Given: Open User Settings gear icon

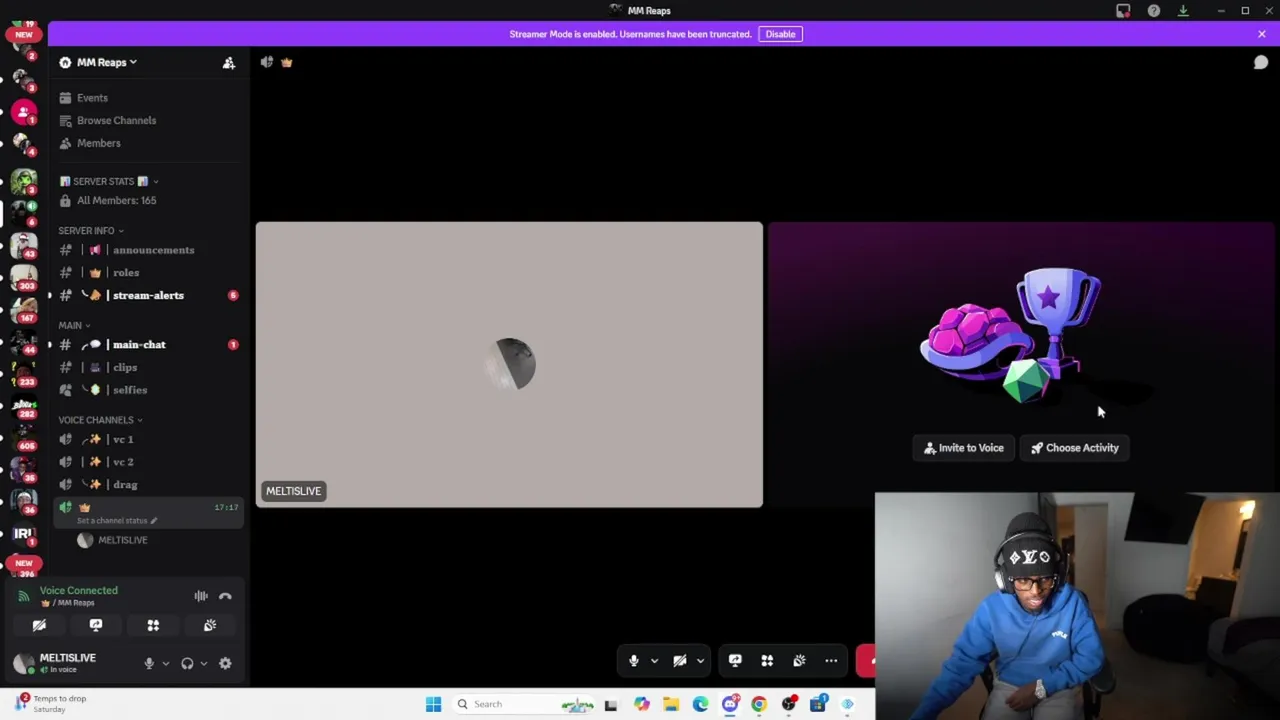Looking at the screenshot, I should (225, 663).
